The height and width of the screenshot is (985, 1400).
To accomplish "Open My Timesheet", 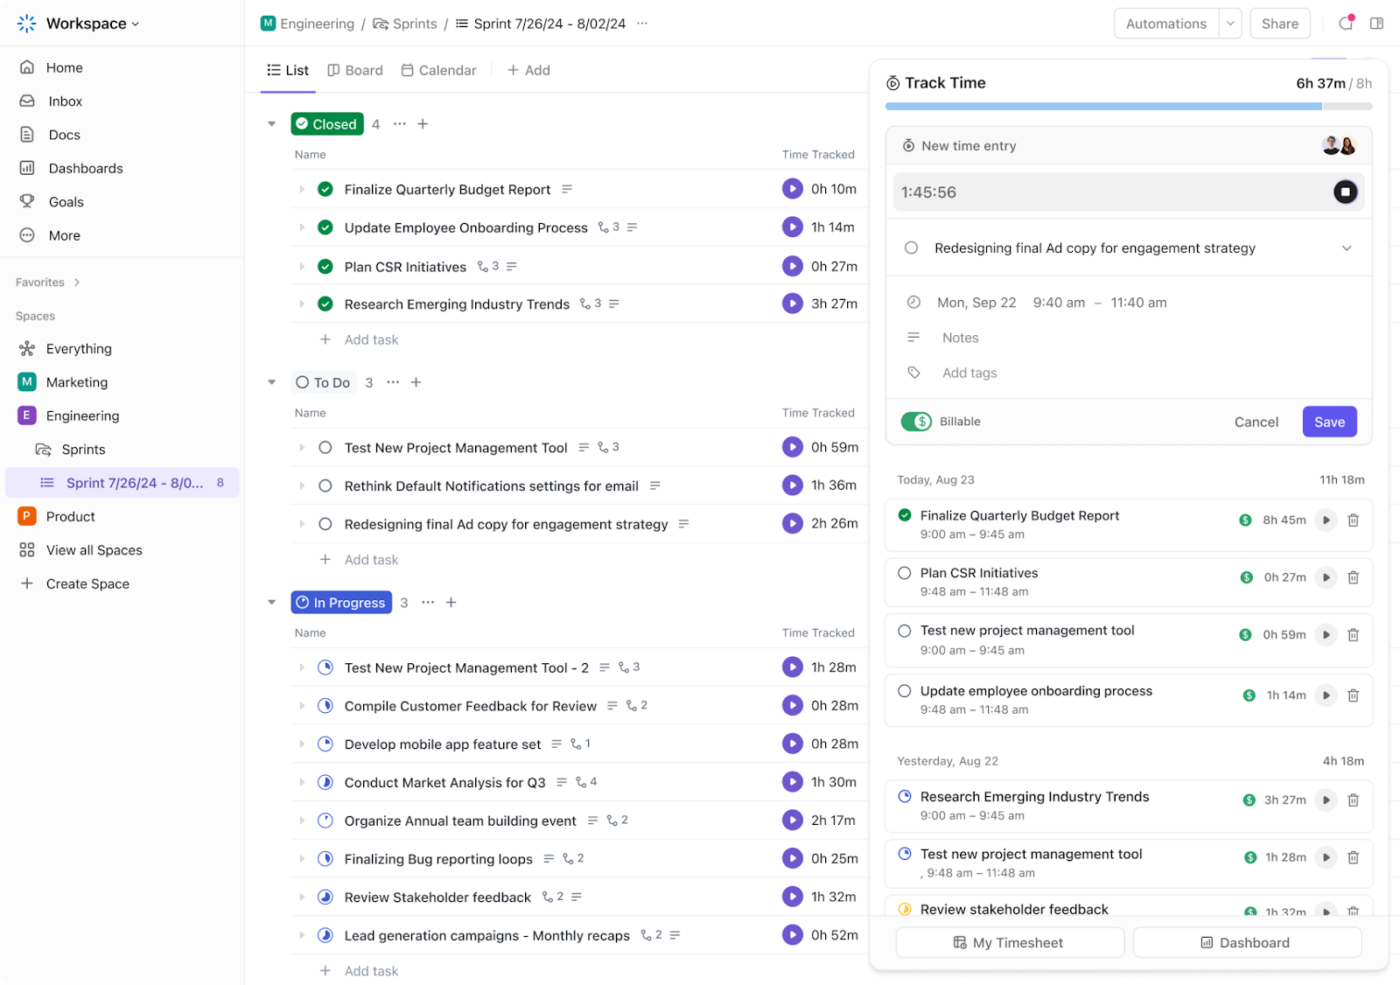I will click(1009, 942).
